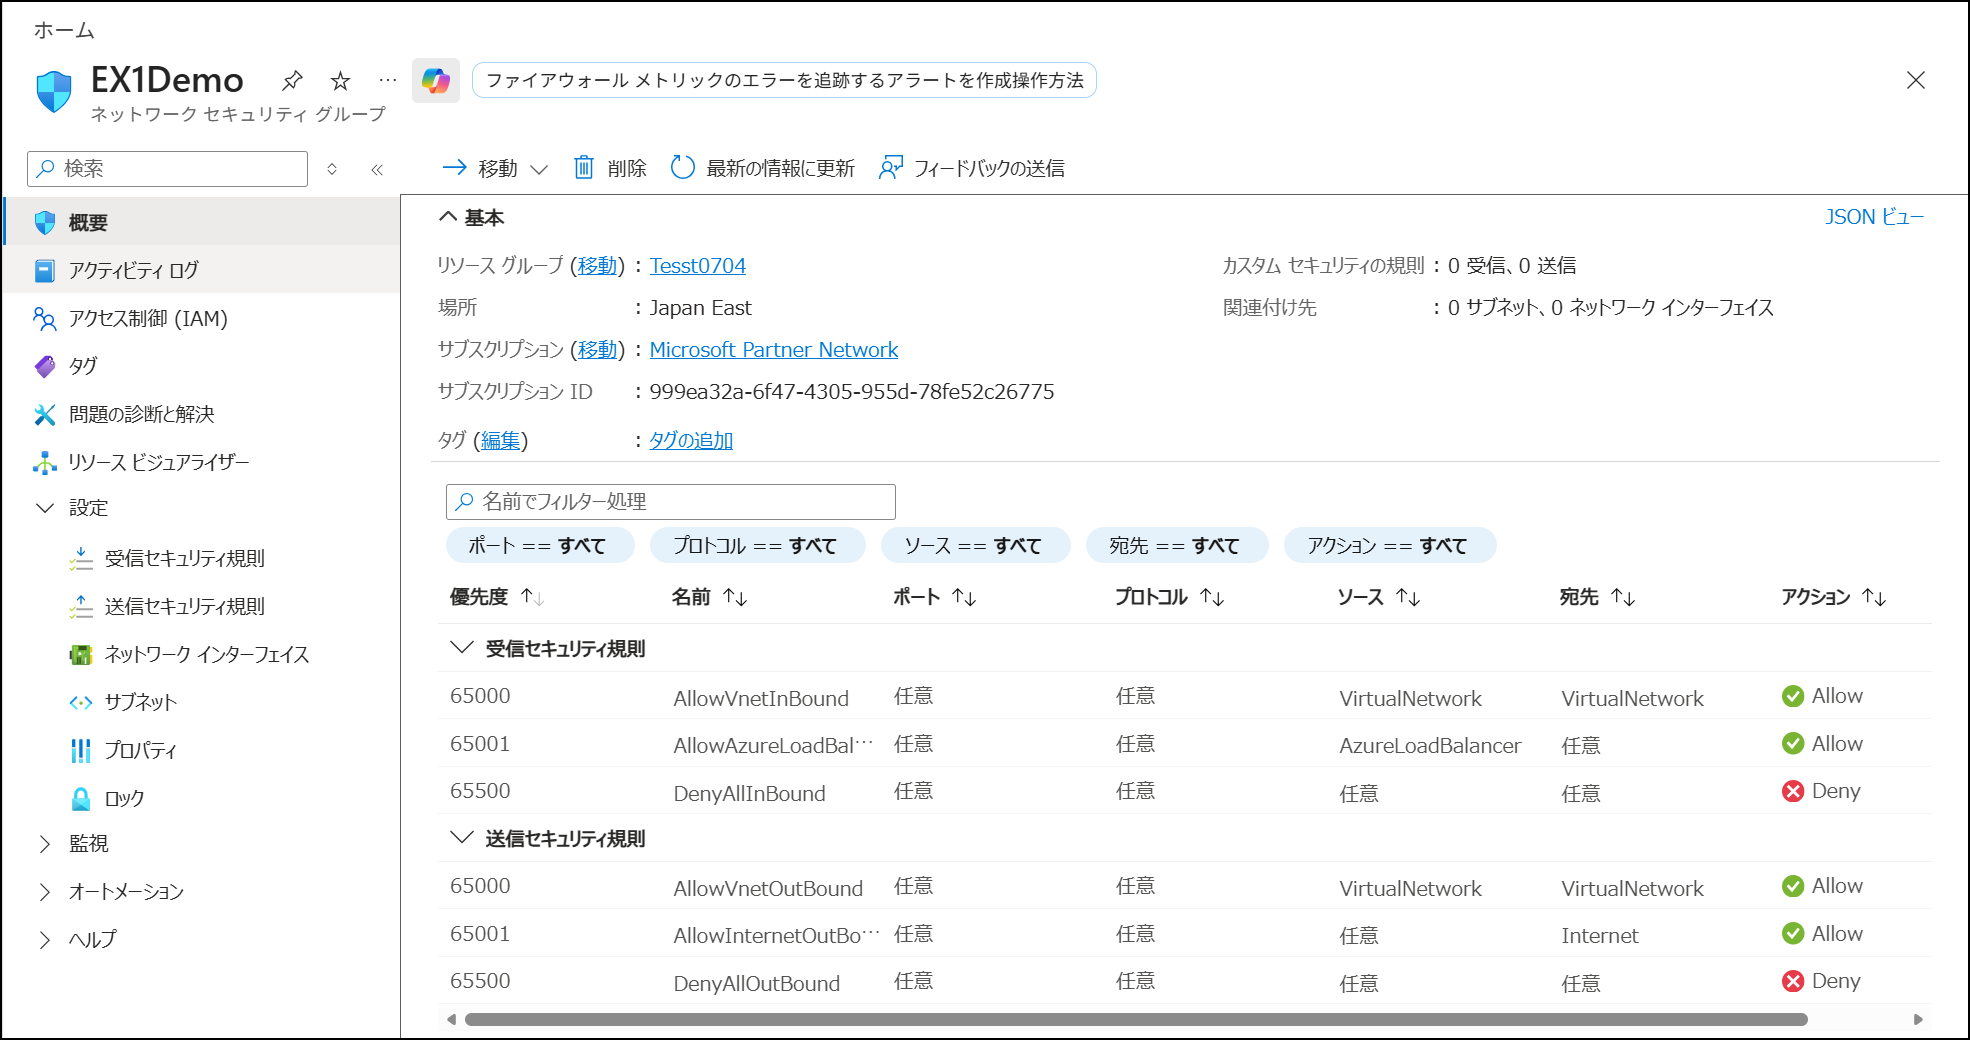Close the EX1Demo blade
The width and height of the screenshot is (1970, 1040).
1915,80
